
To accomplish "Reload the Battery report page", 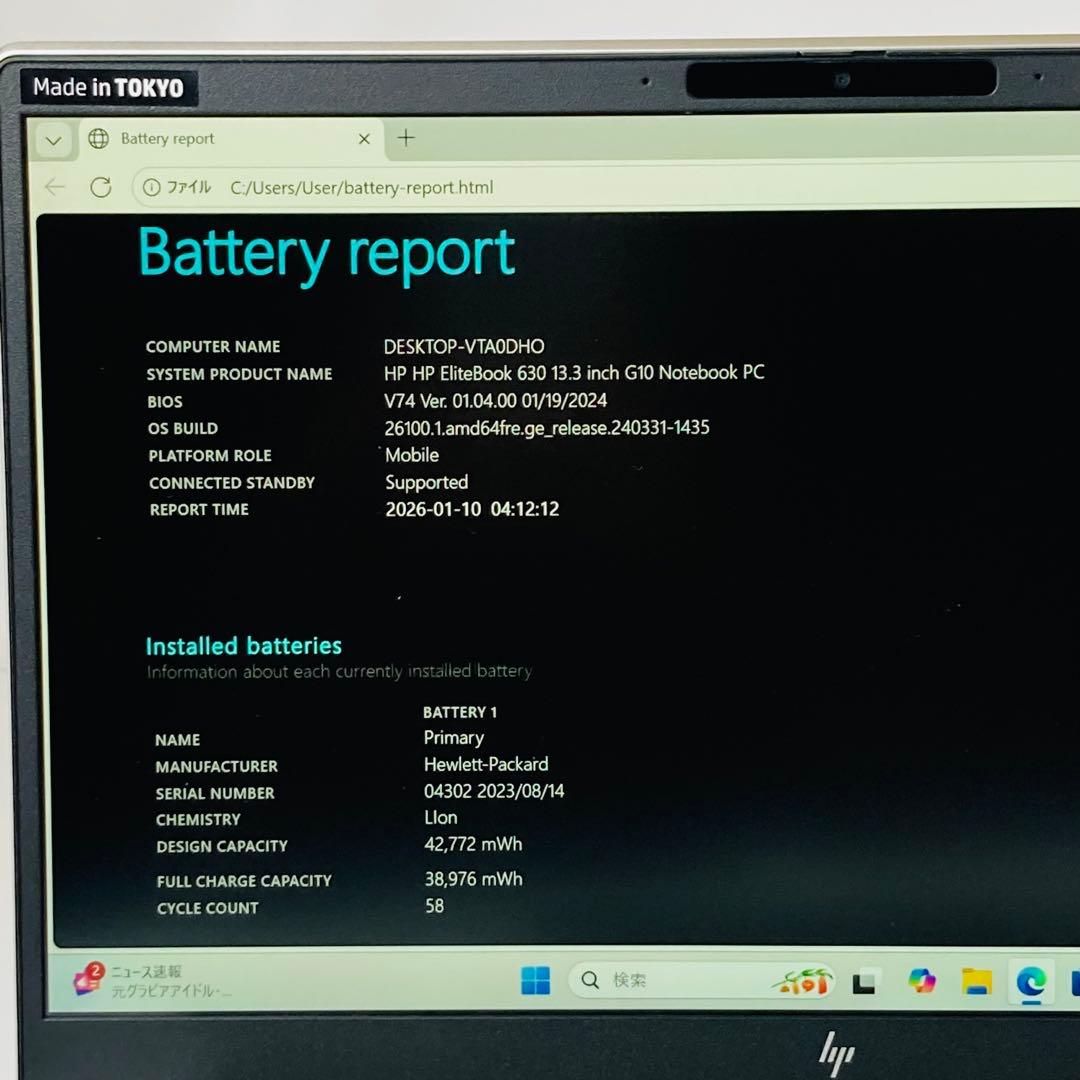I will tap(101, 187).
